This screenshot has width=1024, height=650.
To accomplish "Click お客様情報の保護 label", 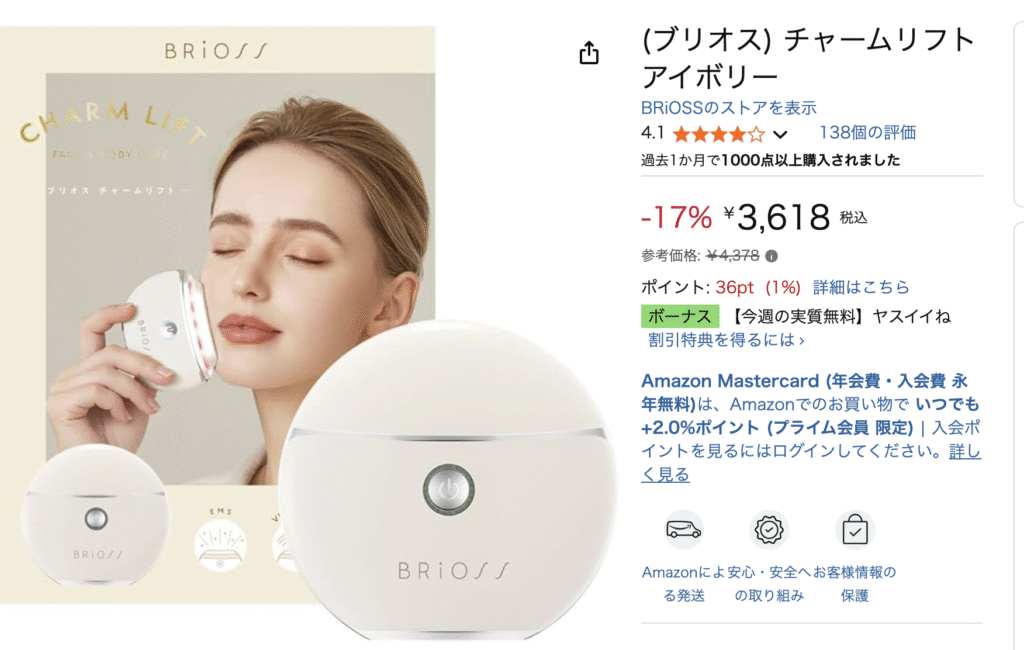I will click(854, 584).
